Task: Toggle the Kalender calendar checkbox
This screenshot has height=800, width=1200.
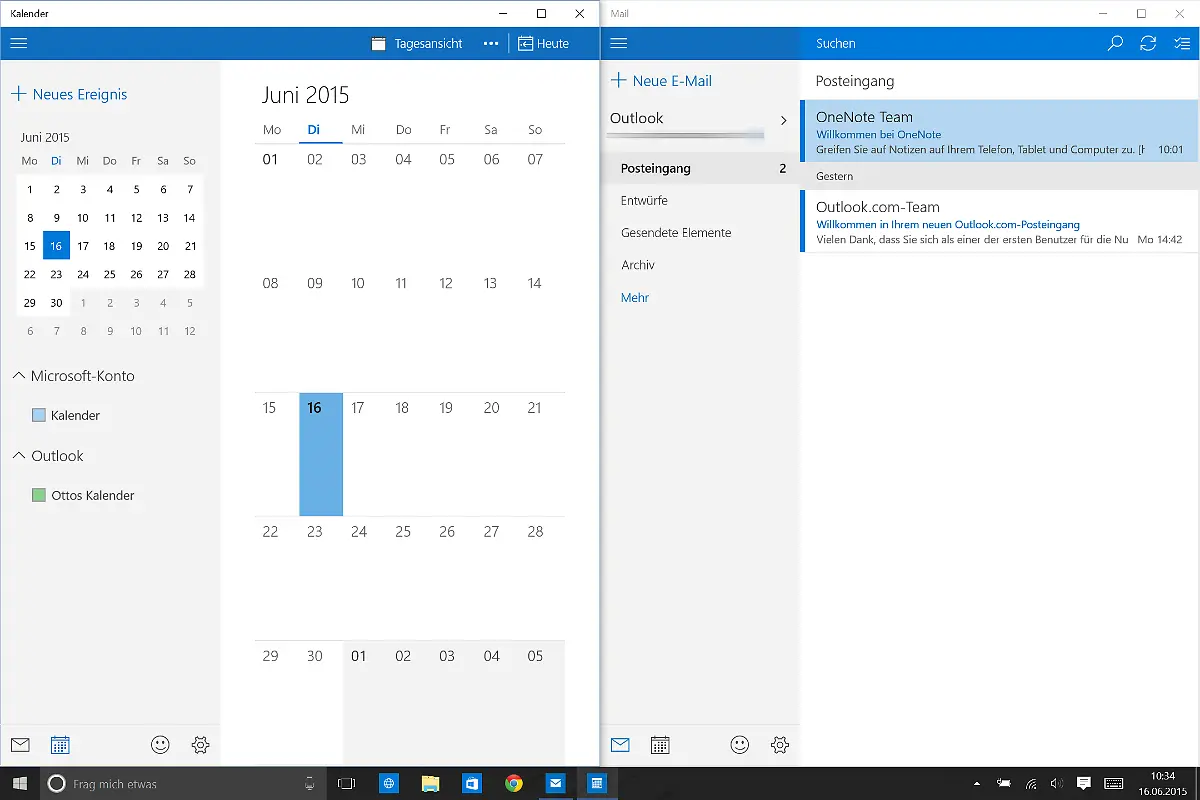Action: pos(39,415)
